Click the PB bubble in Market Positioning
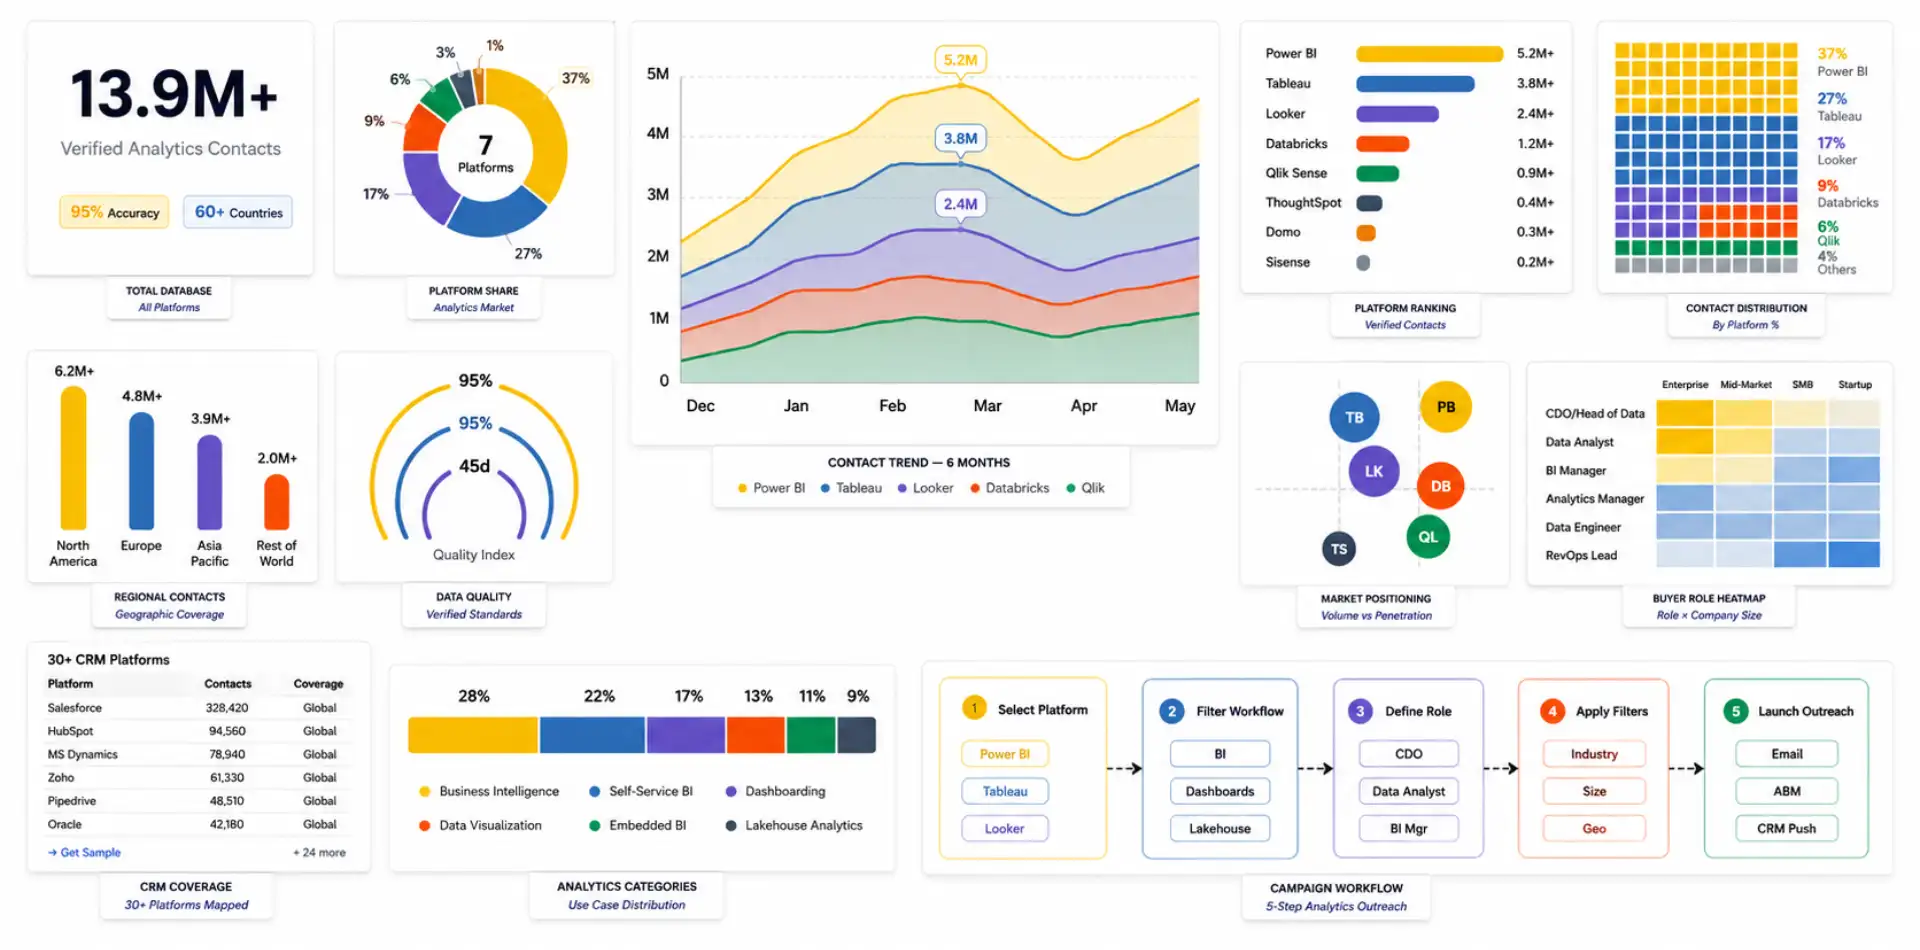The width and height of the screenshot is (1920, 950). tap(1445, 407)
